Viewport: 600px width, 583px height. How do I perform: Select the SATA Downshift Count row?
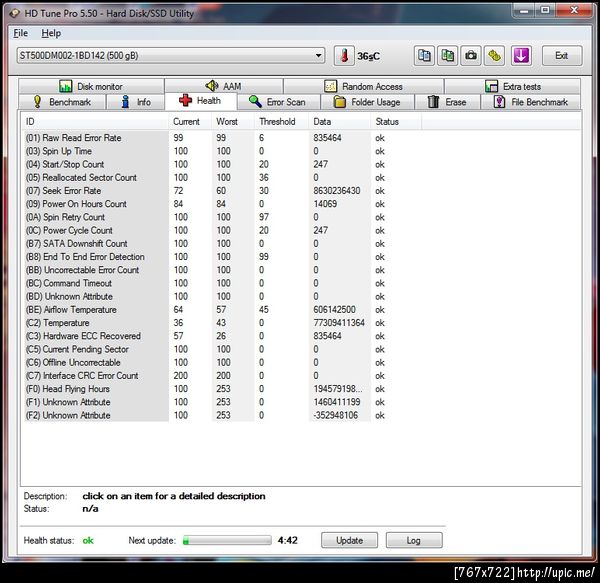click(x=223, y=243)
